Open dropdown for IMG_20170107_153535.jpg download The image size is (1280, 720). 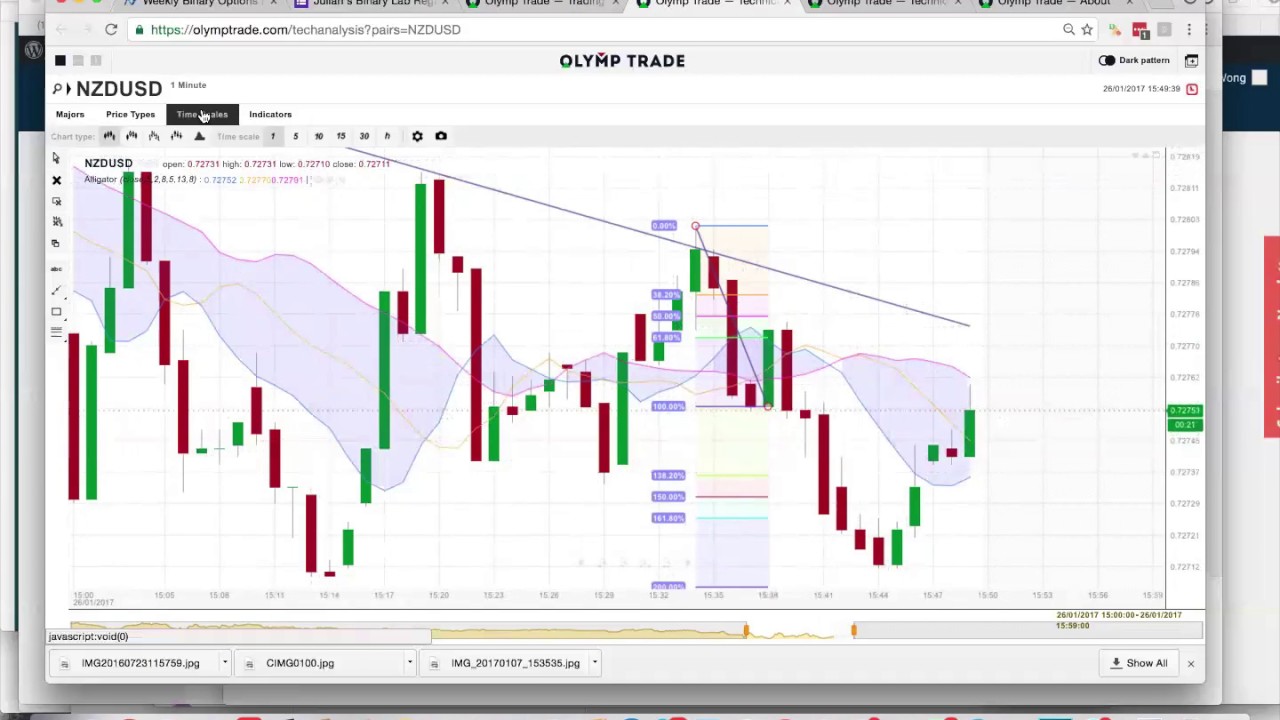coord(594,662)
